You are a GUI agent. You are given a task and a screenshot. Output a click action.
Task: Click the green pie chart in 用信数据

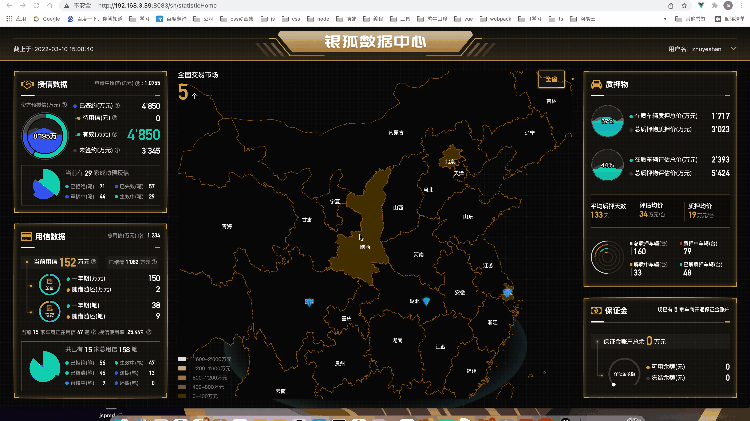click(x=44, y=366)
